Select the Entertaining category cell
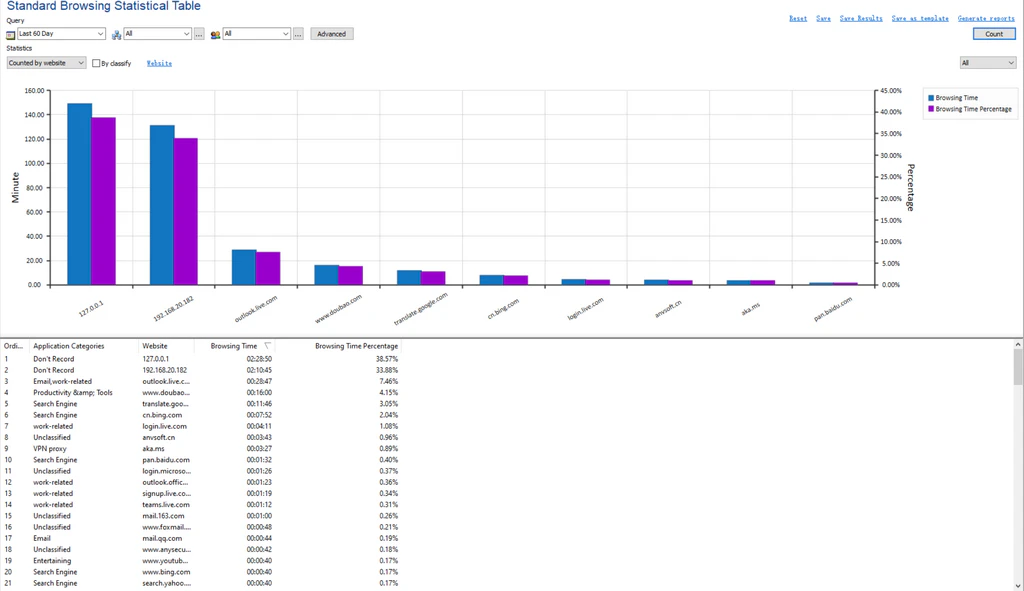Image resolution: width=1024 pixels, height=591 pixels. [x=52, y=561]
